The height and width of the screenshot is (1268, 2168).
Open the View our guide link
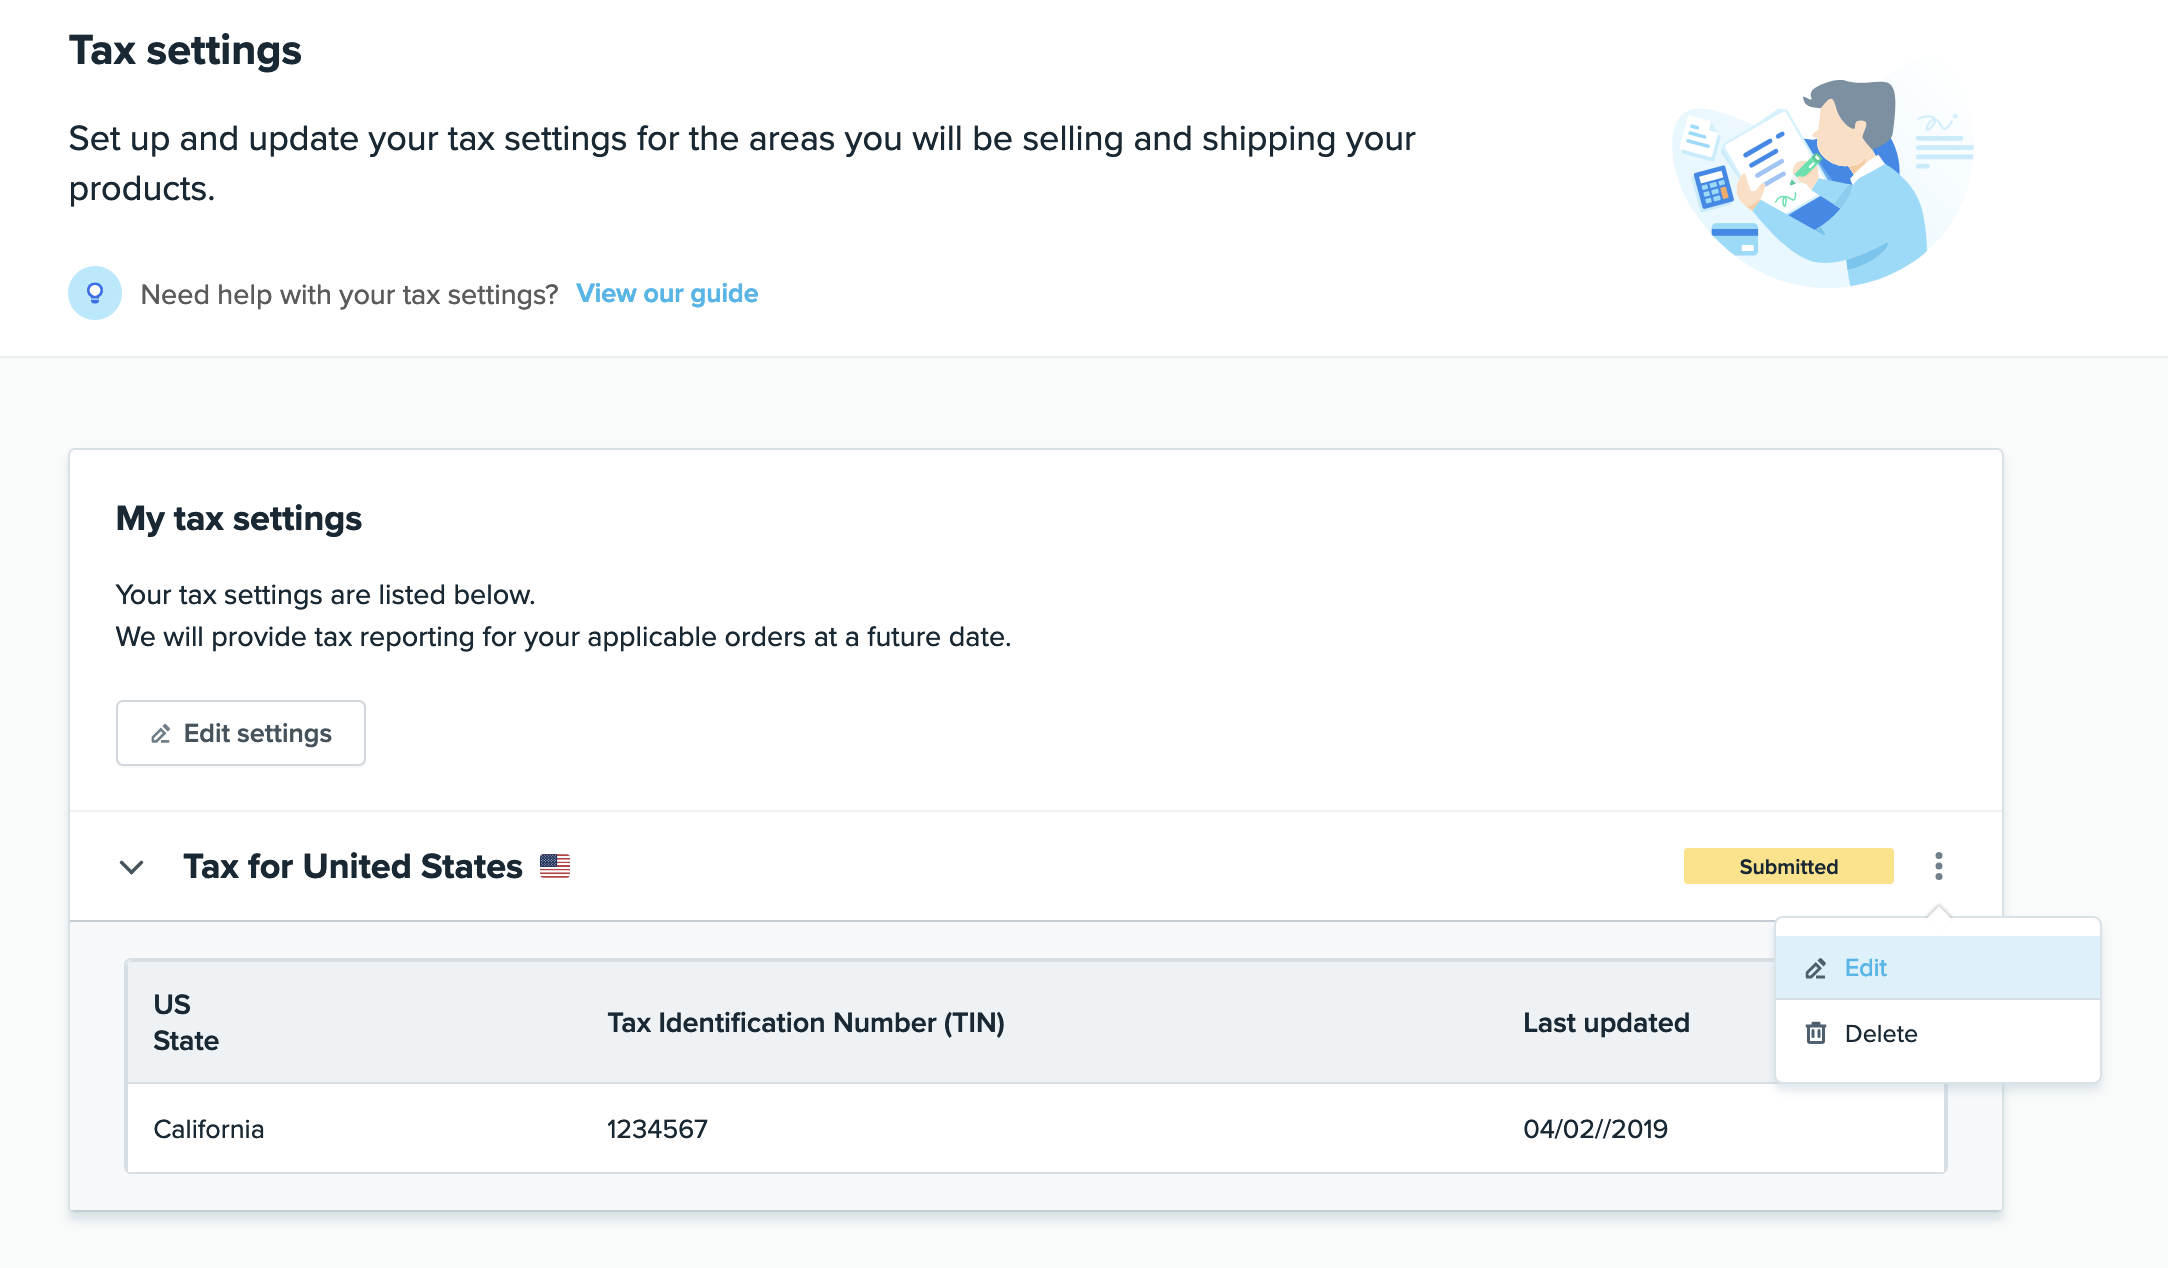(667, 294)
